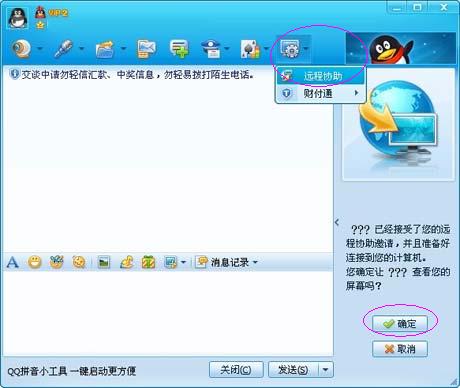Image resolution: width=460 pixels, height=388 pixels.
Task: Start voice chat with microphone icon
Action: (x=63, y=49)
